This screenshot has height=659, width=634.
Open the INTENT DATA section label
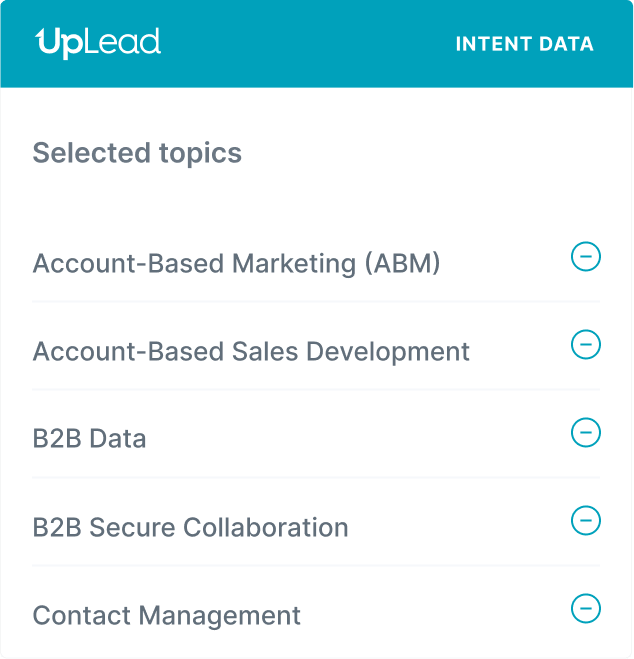524,44
